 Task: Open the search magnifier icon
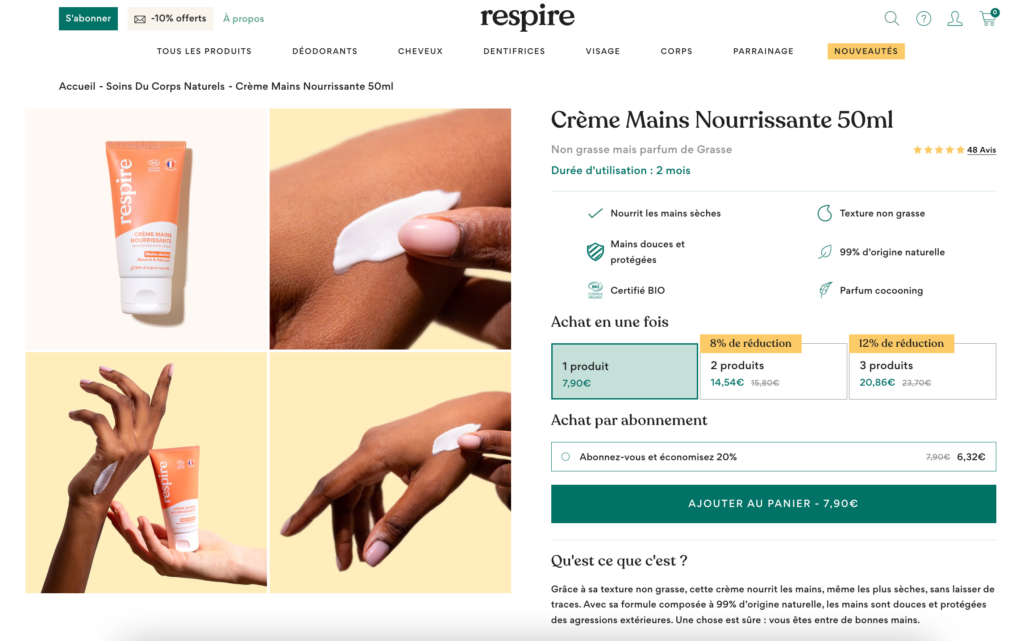point(891,18)
